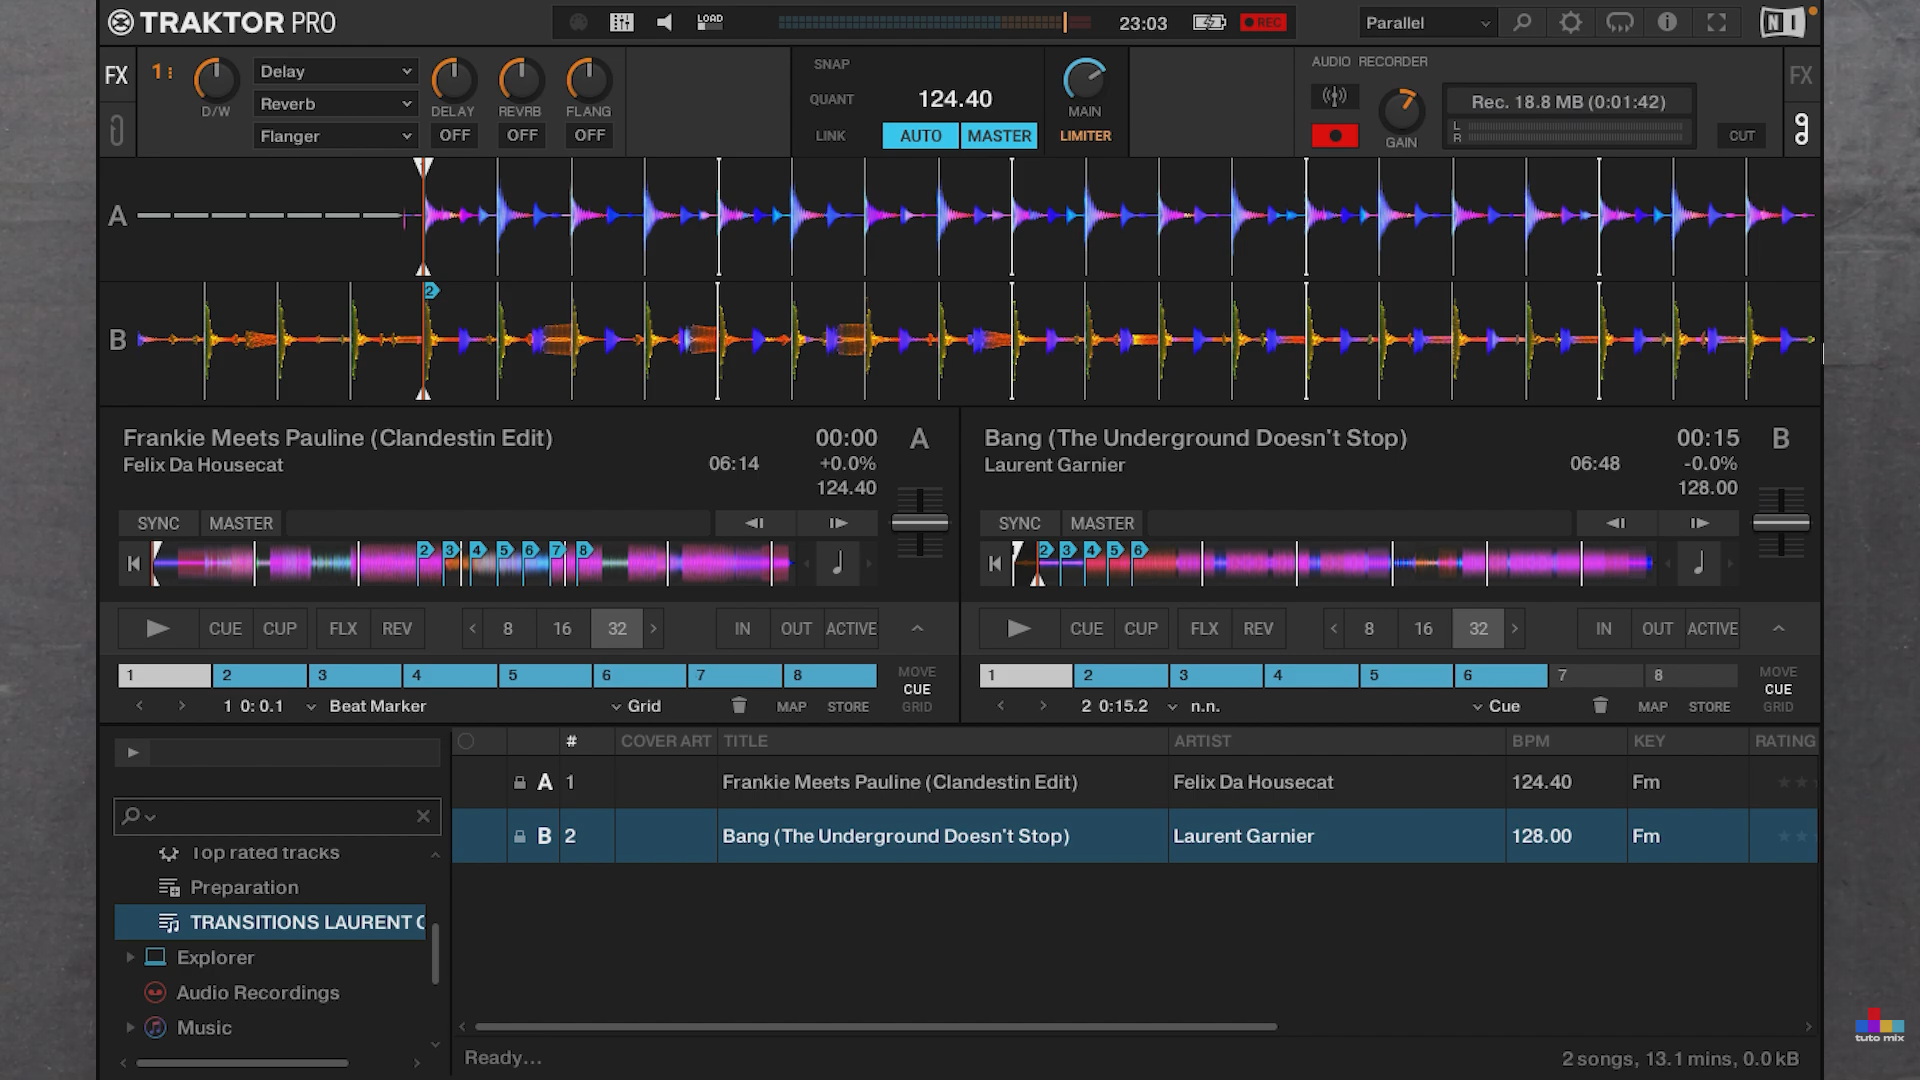The image size is (1920, 1080).
Task: Click the speaker audio indicator icon
Action: (x=665, y=22)
